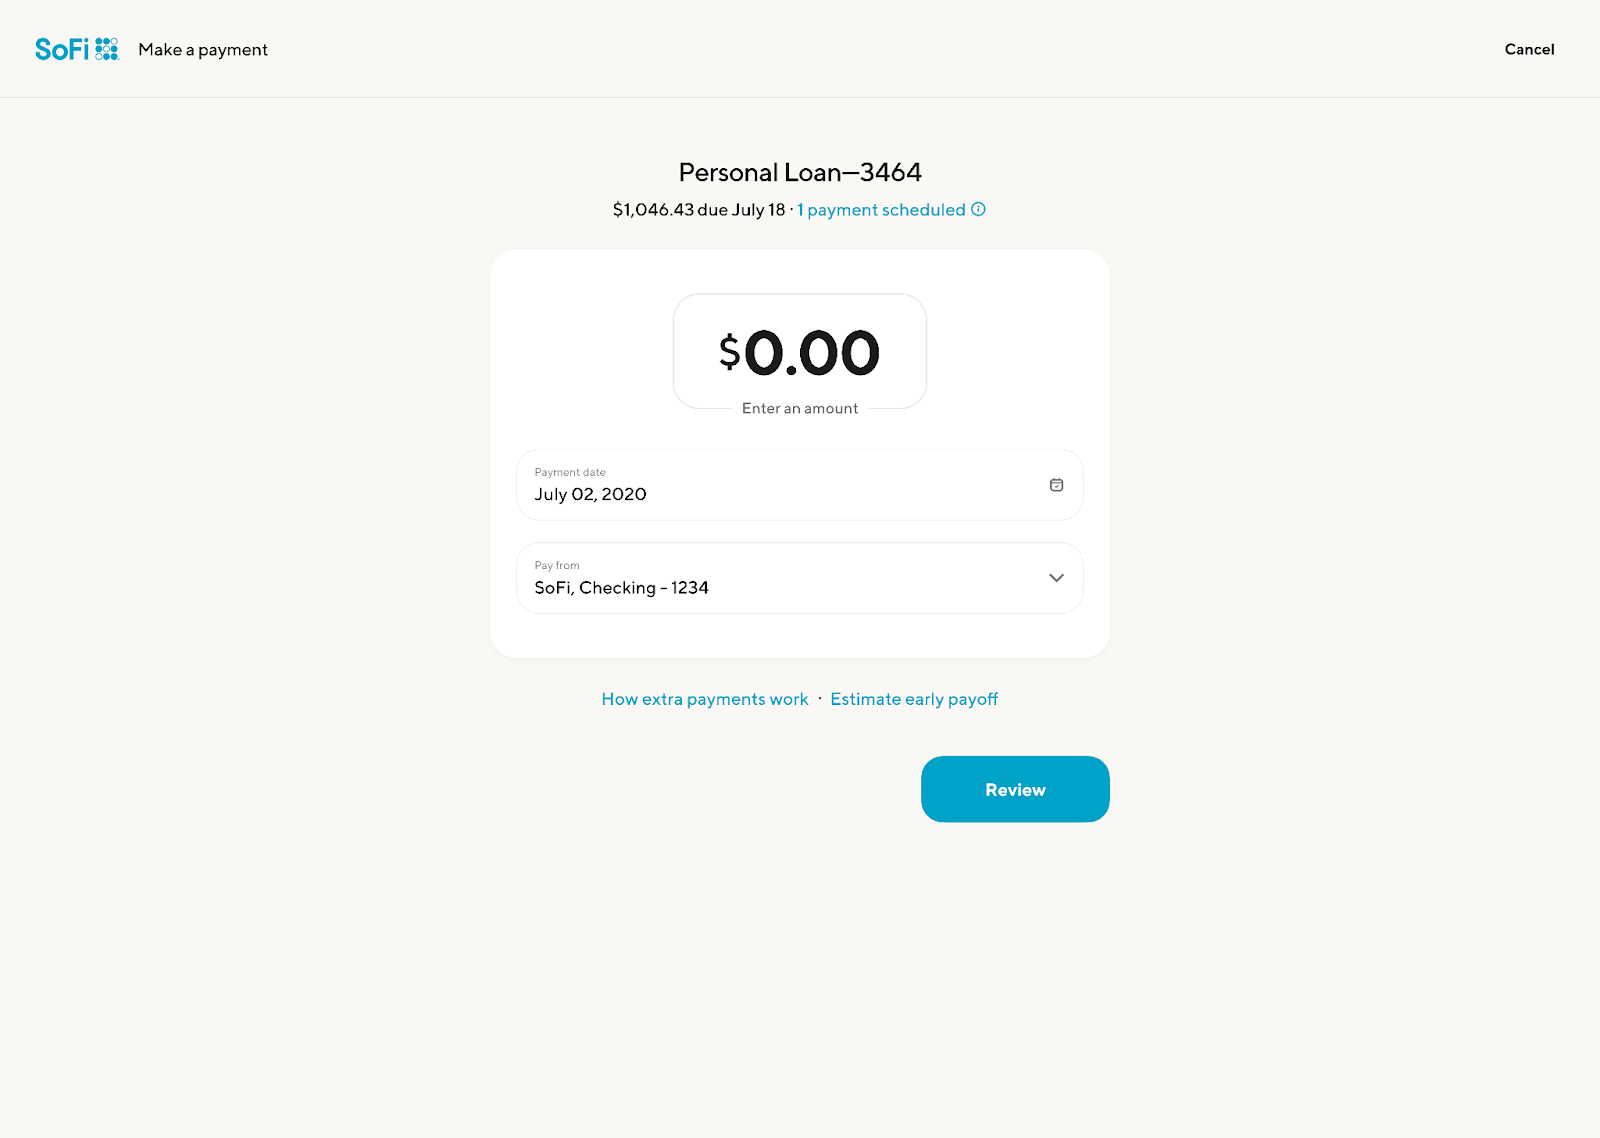1600x1138 pixels.
Task: Open the calendar icon in the payment date field
Action: click(1056, 484)
